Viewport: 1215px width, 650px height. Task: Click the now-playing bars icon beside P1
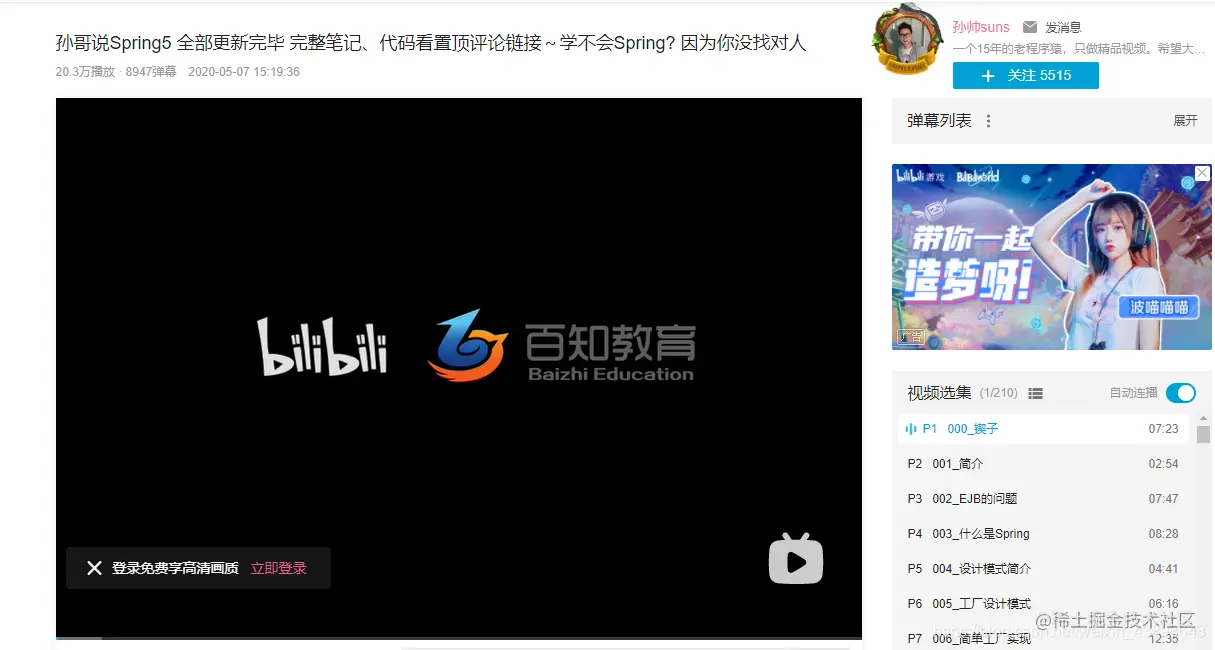(x=911, y=429)
